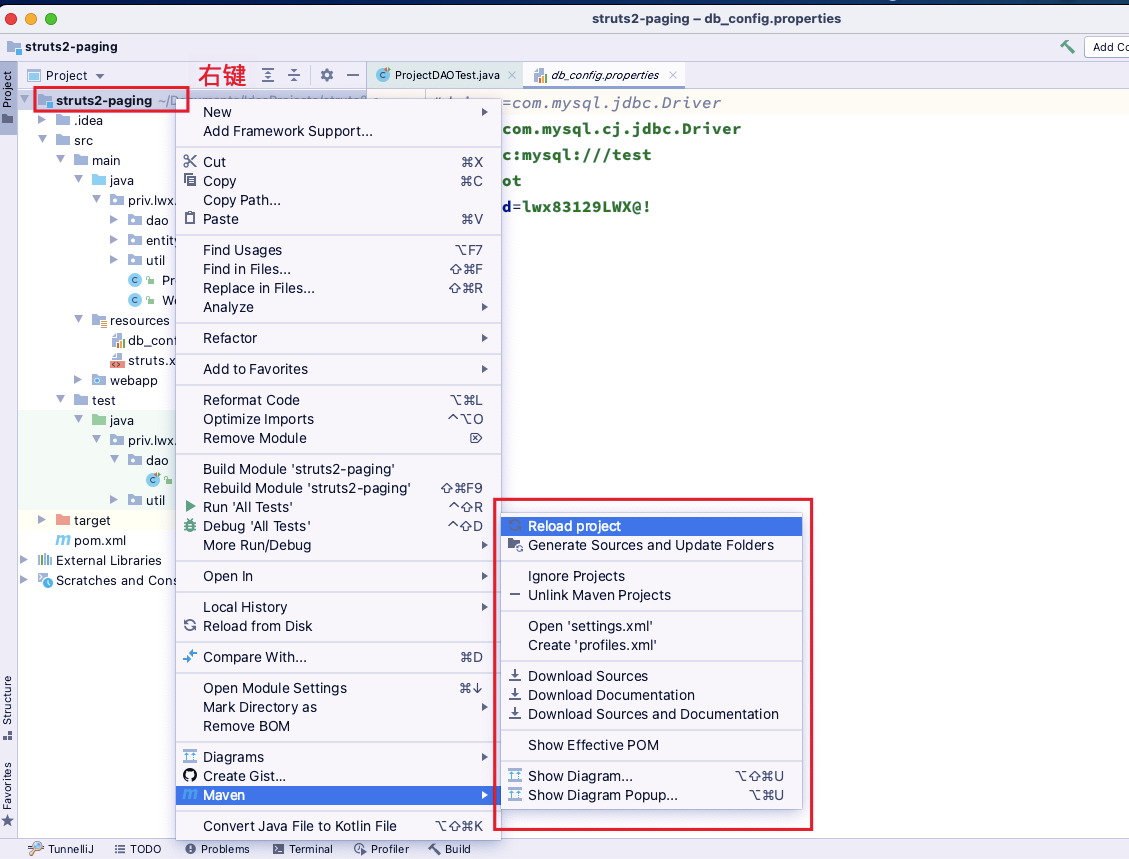
Task: Expand the .idea folder
Action: click(x=42, y=120)
